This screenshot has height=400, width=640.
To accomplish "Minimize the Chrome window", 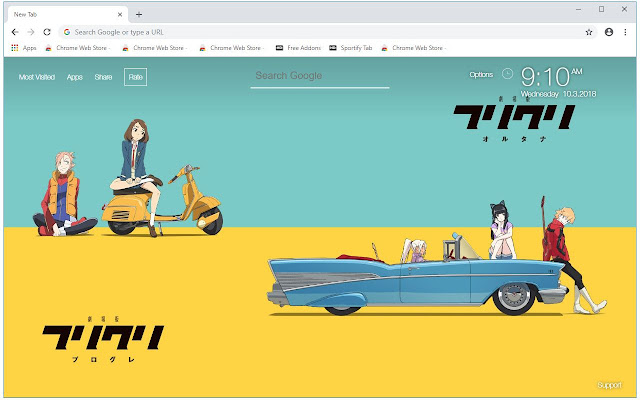I will point(578,9).
